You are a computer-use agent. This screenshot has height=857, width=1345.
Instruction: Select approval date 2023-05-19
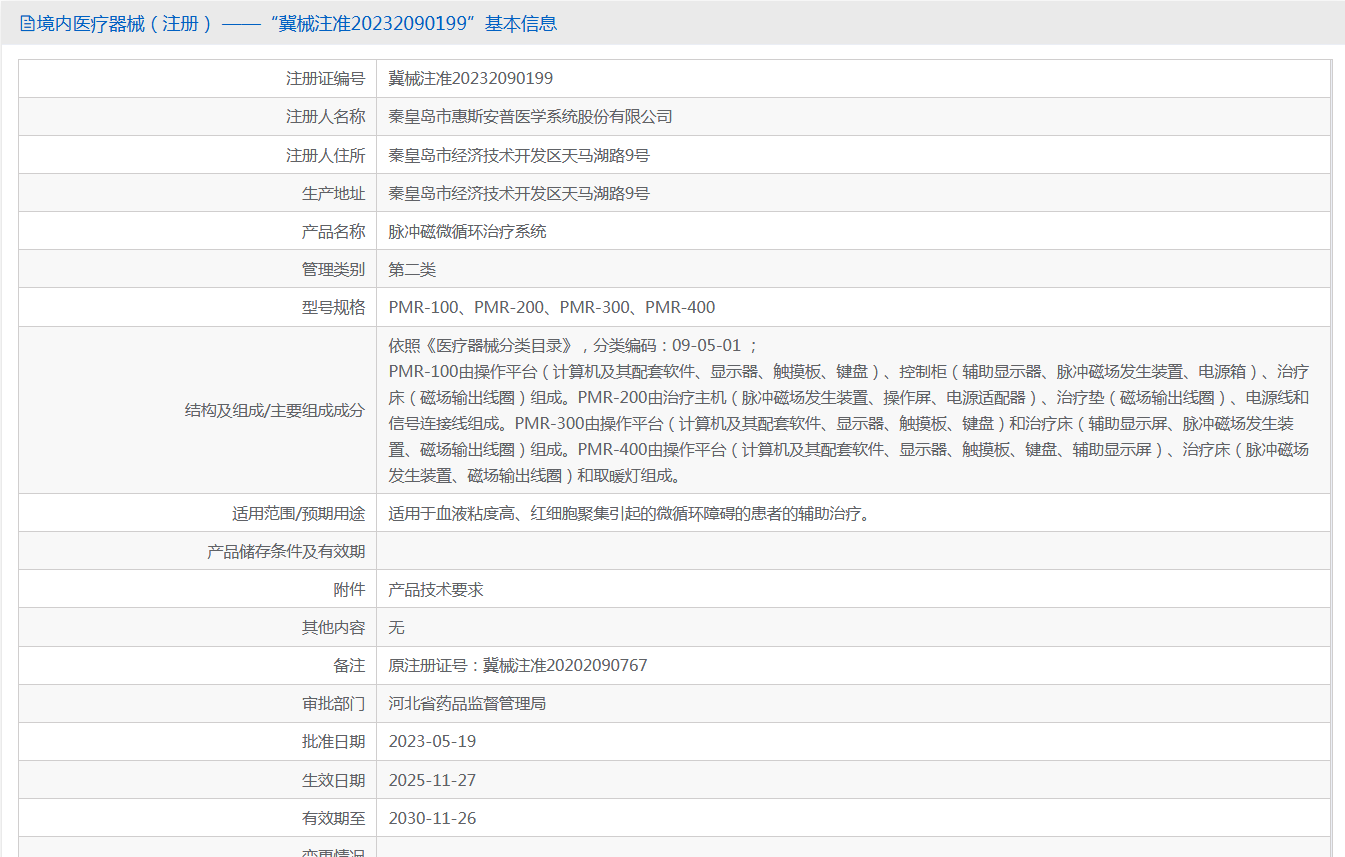point(432,741)
